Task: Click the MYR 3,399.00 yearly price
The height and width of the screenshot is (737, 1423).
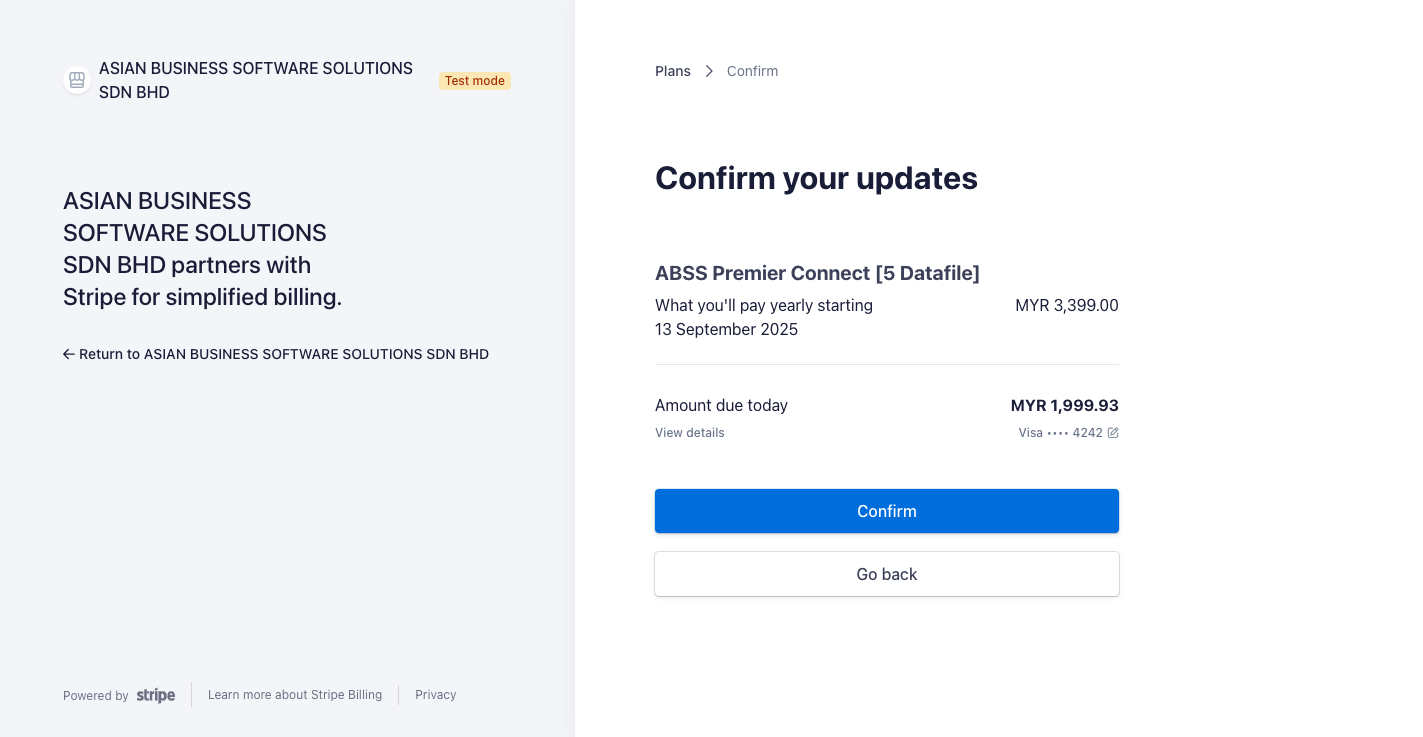Action: click(x=1066, y=305)
